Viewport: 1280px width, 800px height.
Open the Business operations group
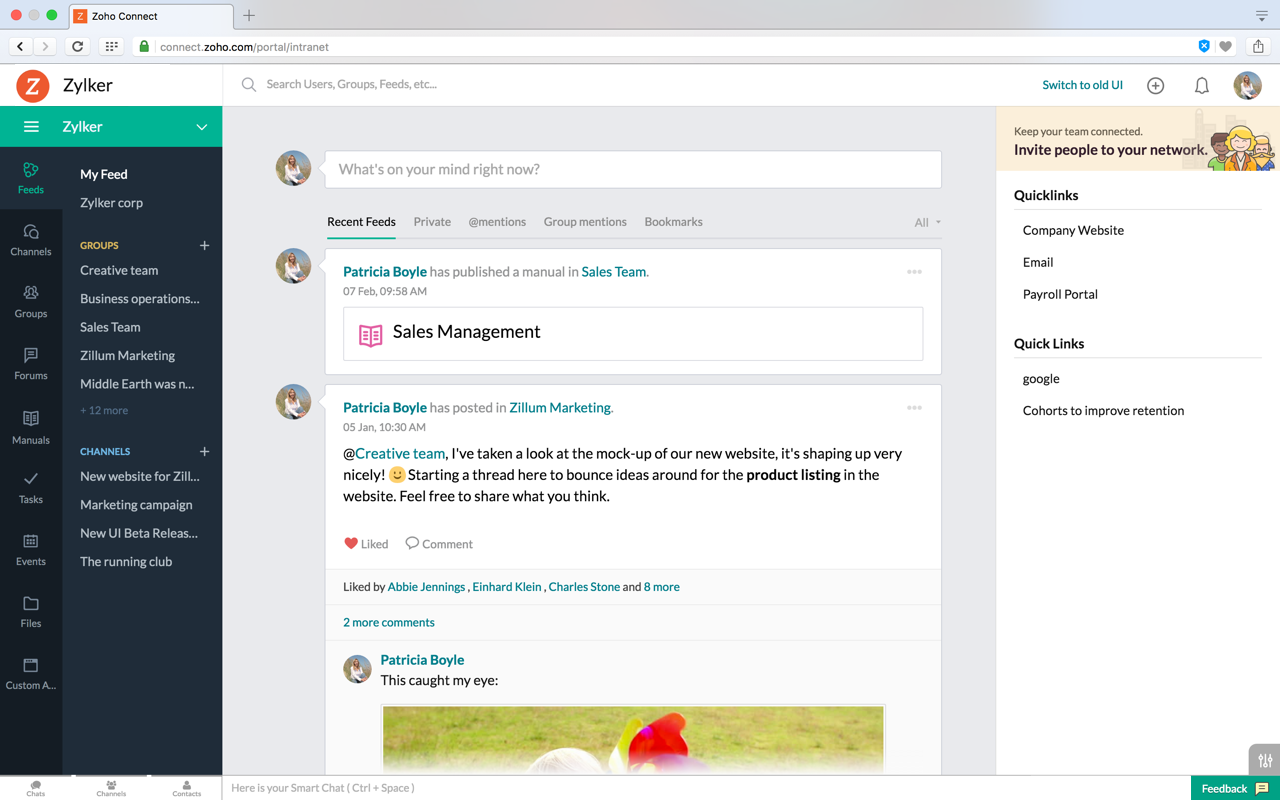click(140, 298)
